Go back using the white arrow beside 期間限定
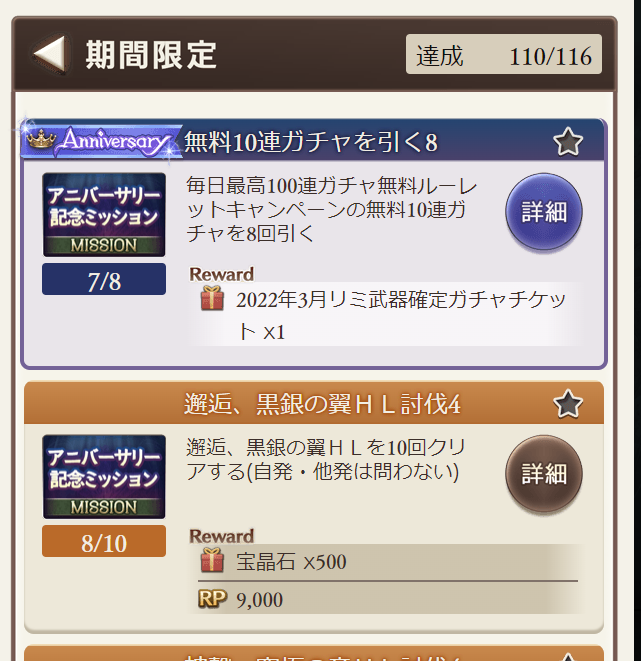The height and width of the screenshot is (661, 641). click(50, 54)
